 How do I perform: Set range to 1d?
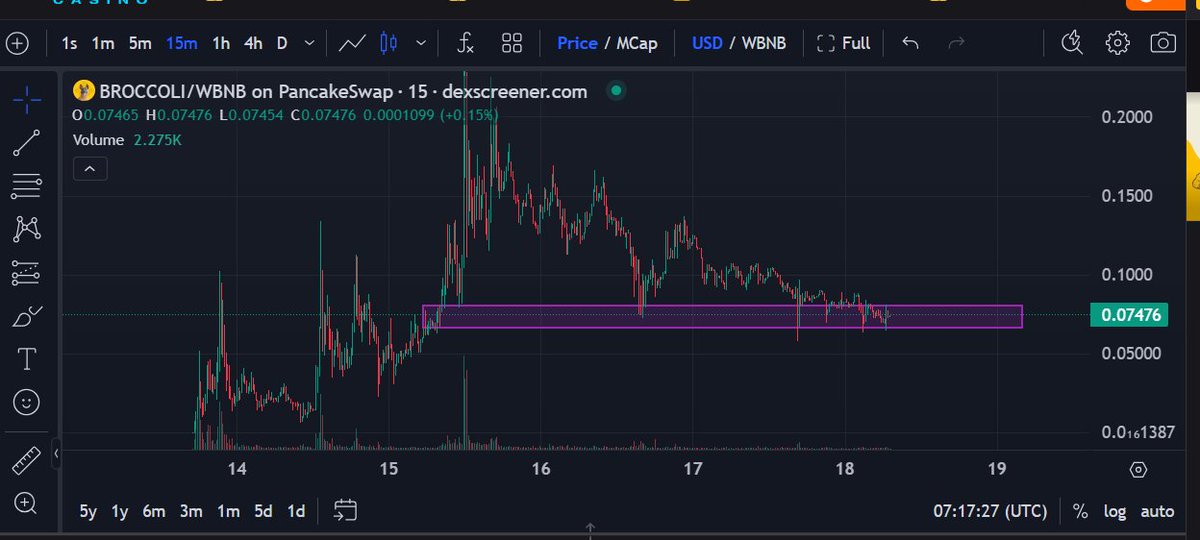(x=296, y=512)
